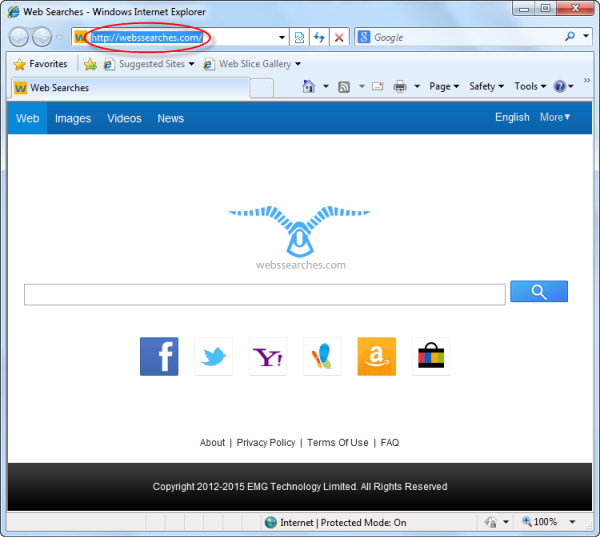Click the blue magnifier search button
This screenshot has height=537, width=600.
[539, 291]
